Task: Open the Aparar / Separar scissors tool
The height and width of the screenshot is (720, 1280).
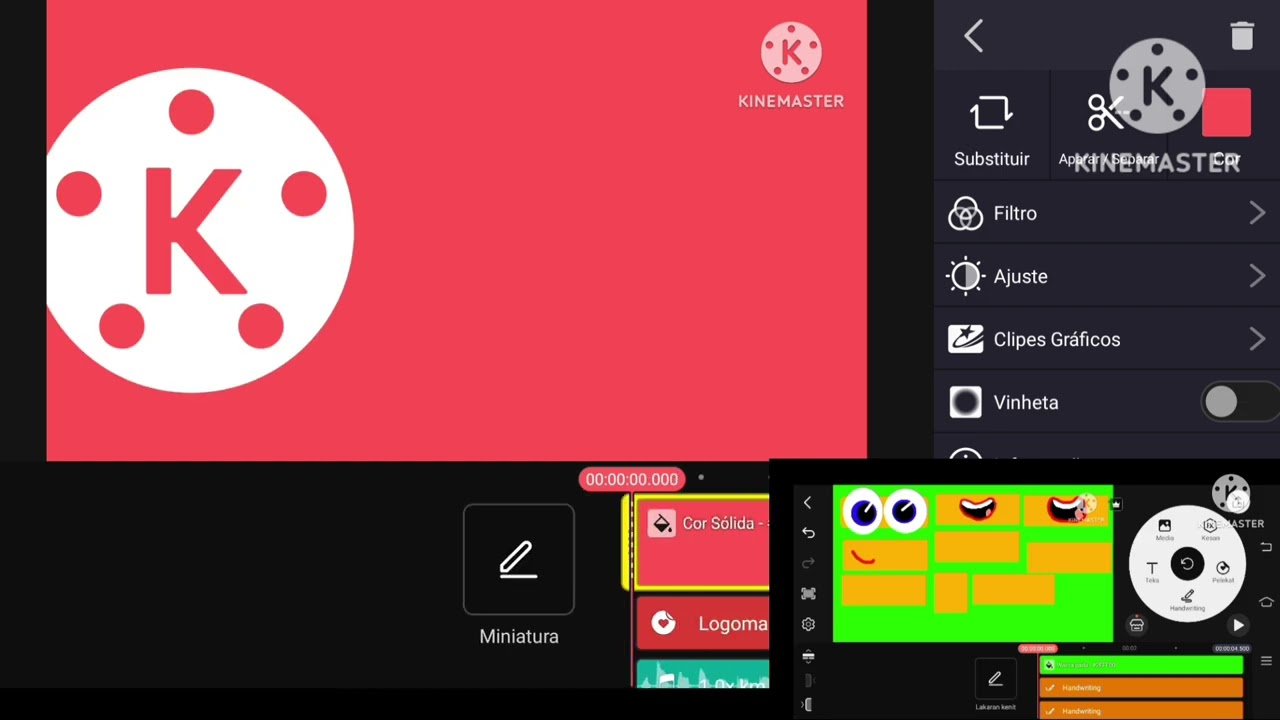Action: coord(1107,113)
